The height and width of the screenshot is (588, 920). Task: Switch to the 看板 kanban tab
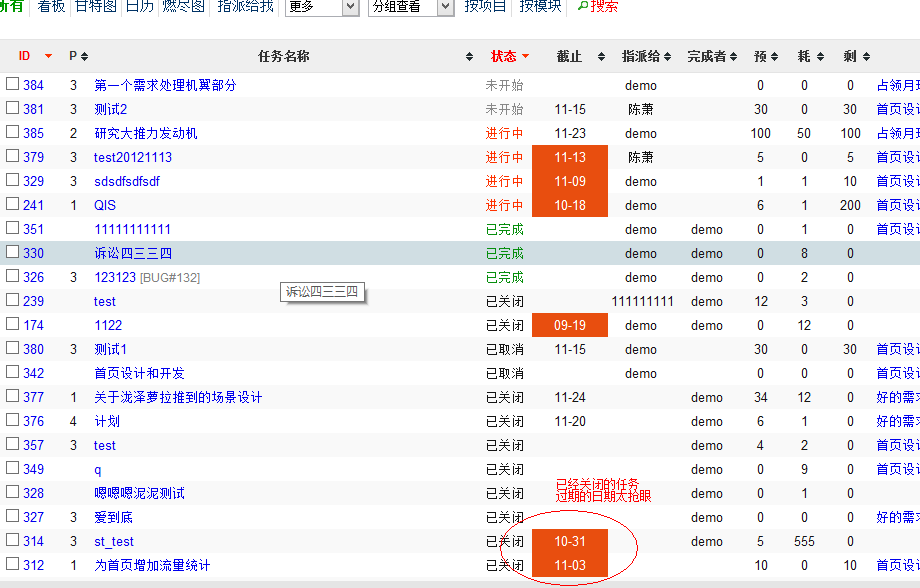click(x=51, y=6)
